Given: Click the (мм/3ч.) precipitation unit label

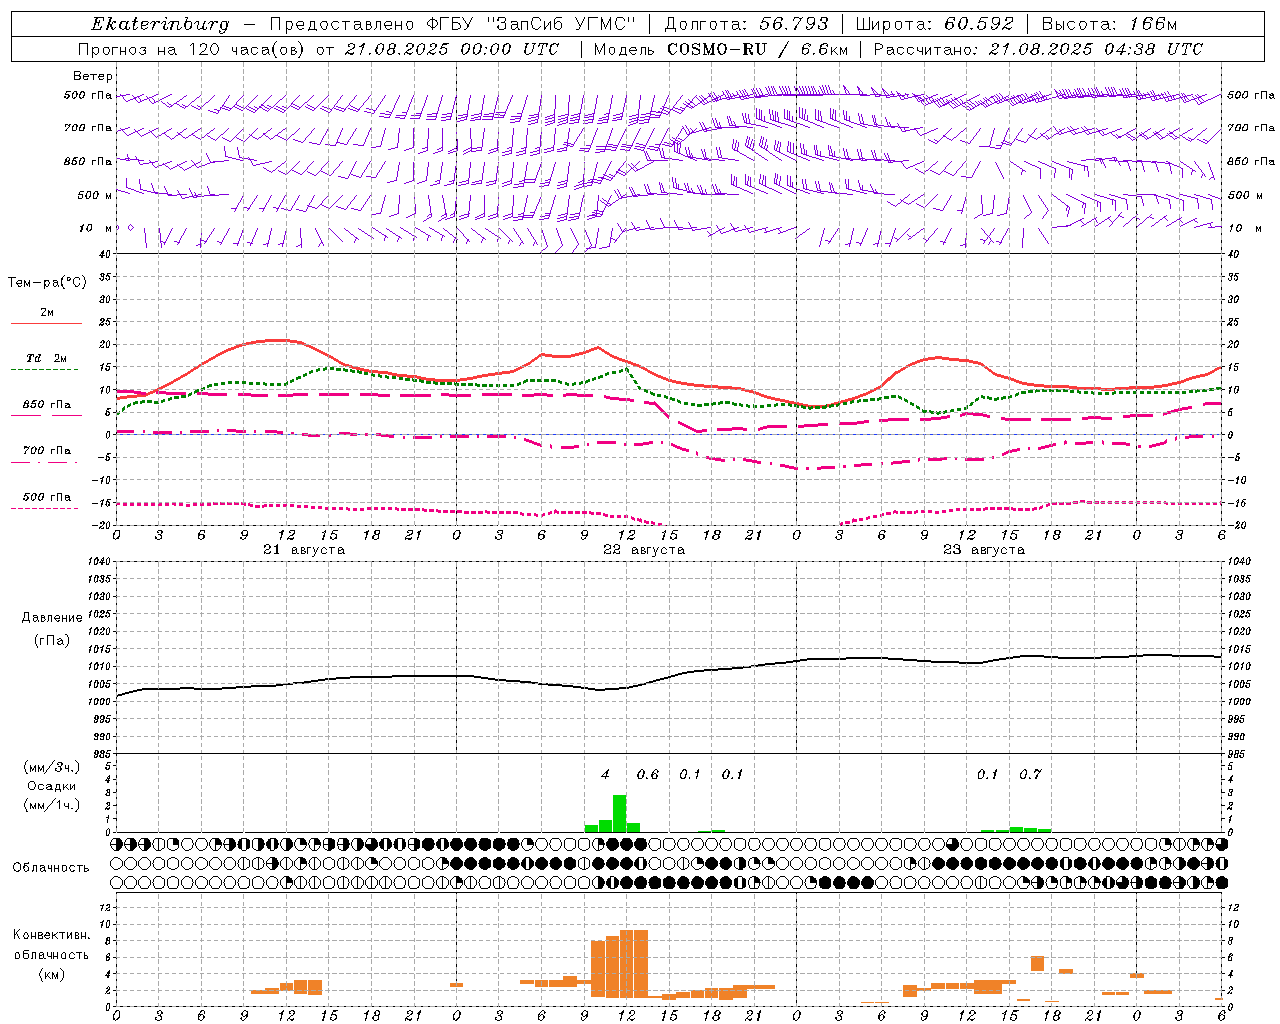Looking at the screenshot, I should point(52,768).
